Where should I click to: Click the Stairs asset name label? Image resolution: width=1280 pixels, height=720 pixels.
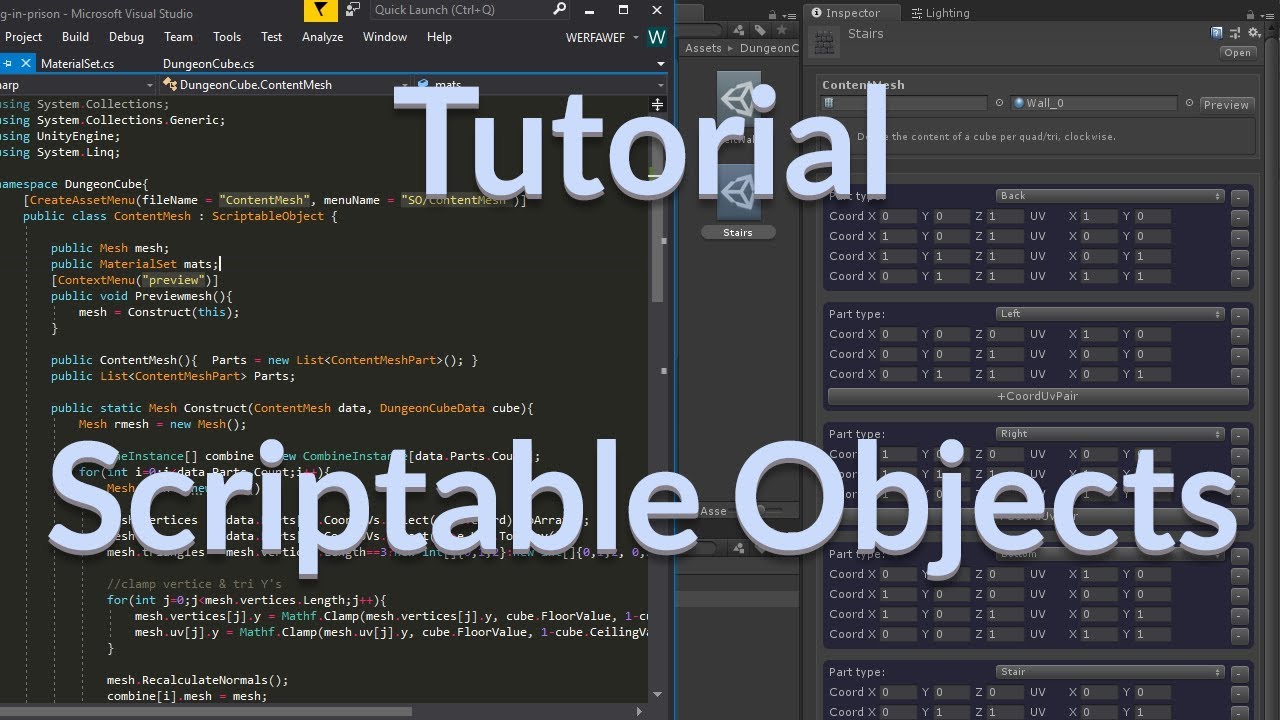coord(739,232)
